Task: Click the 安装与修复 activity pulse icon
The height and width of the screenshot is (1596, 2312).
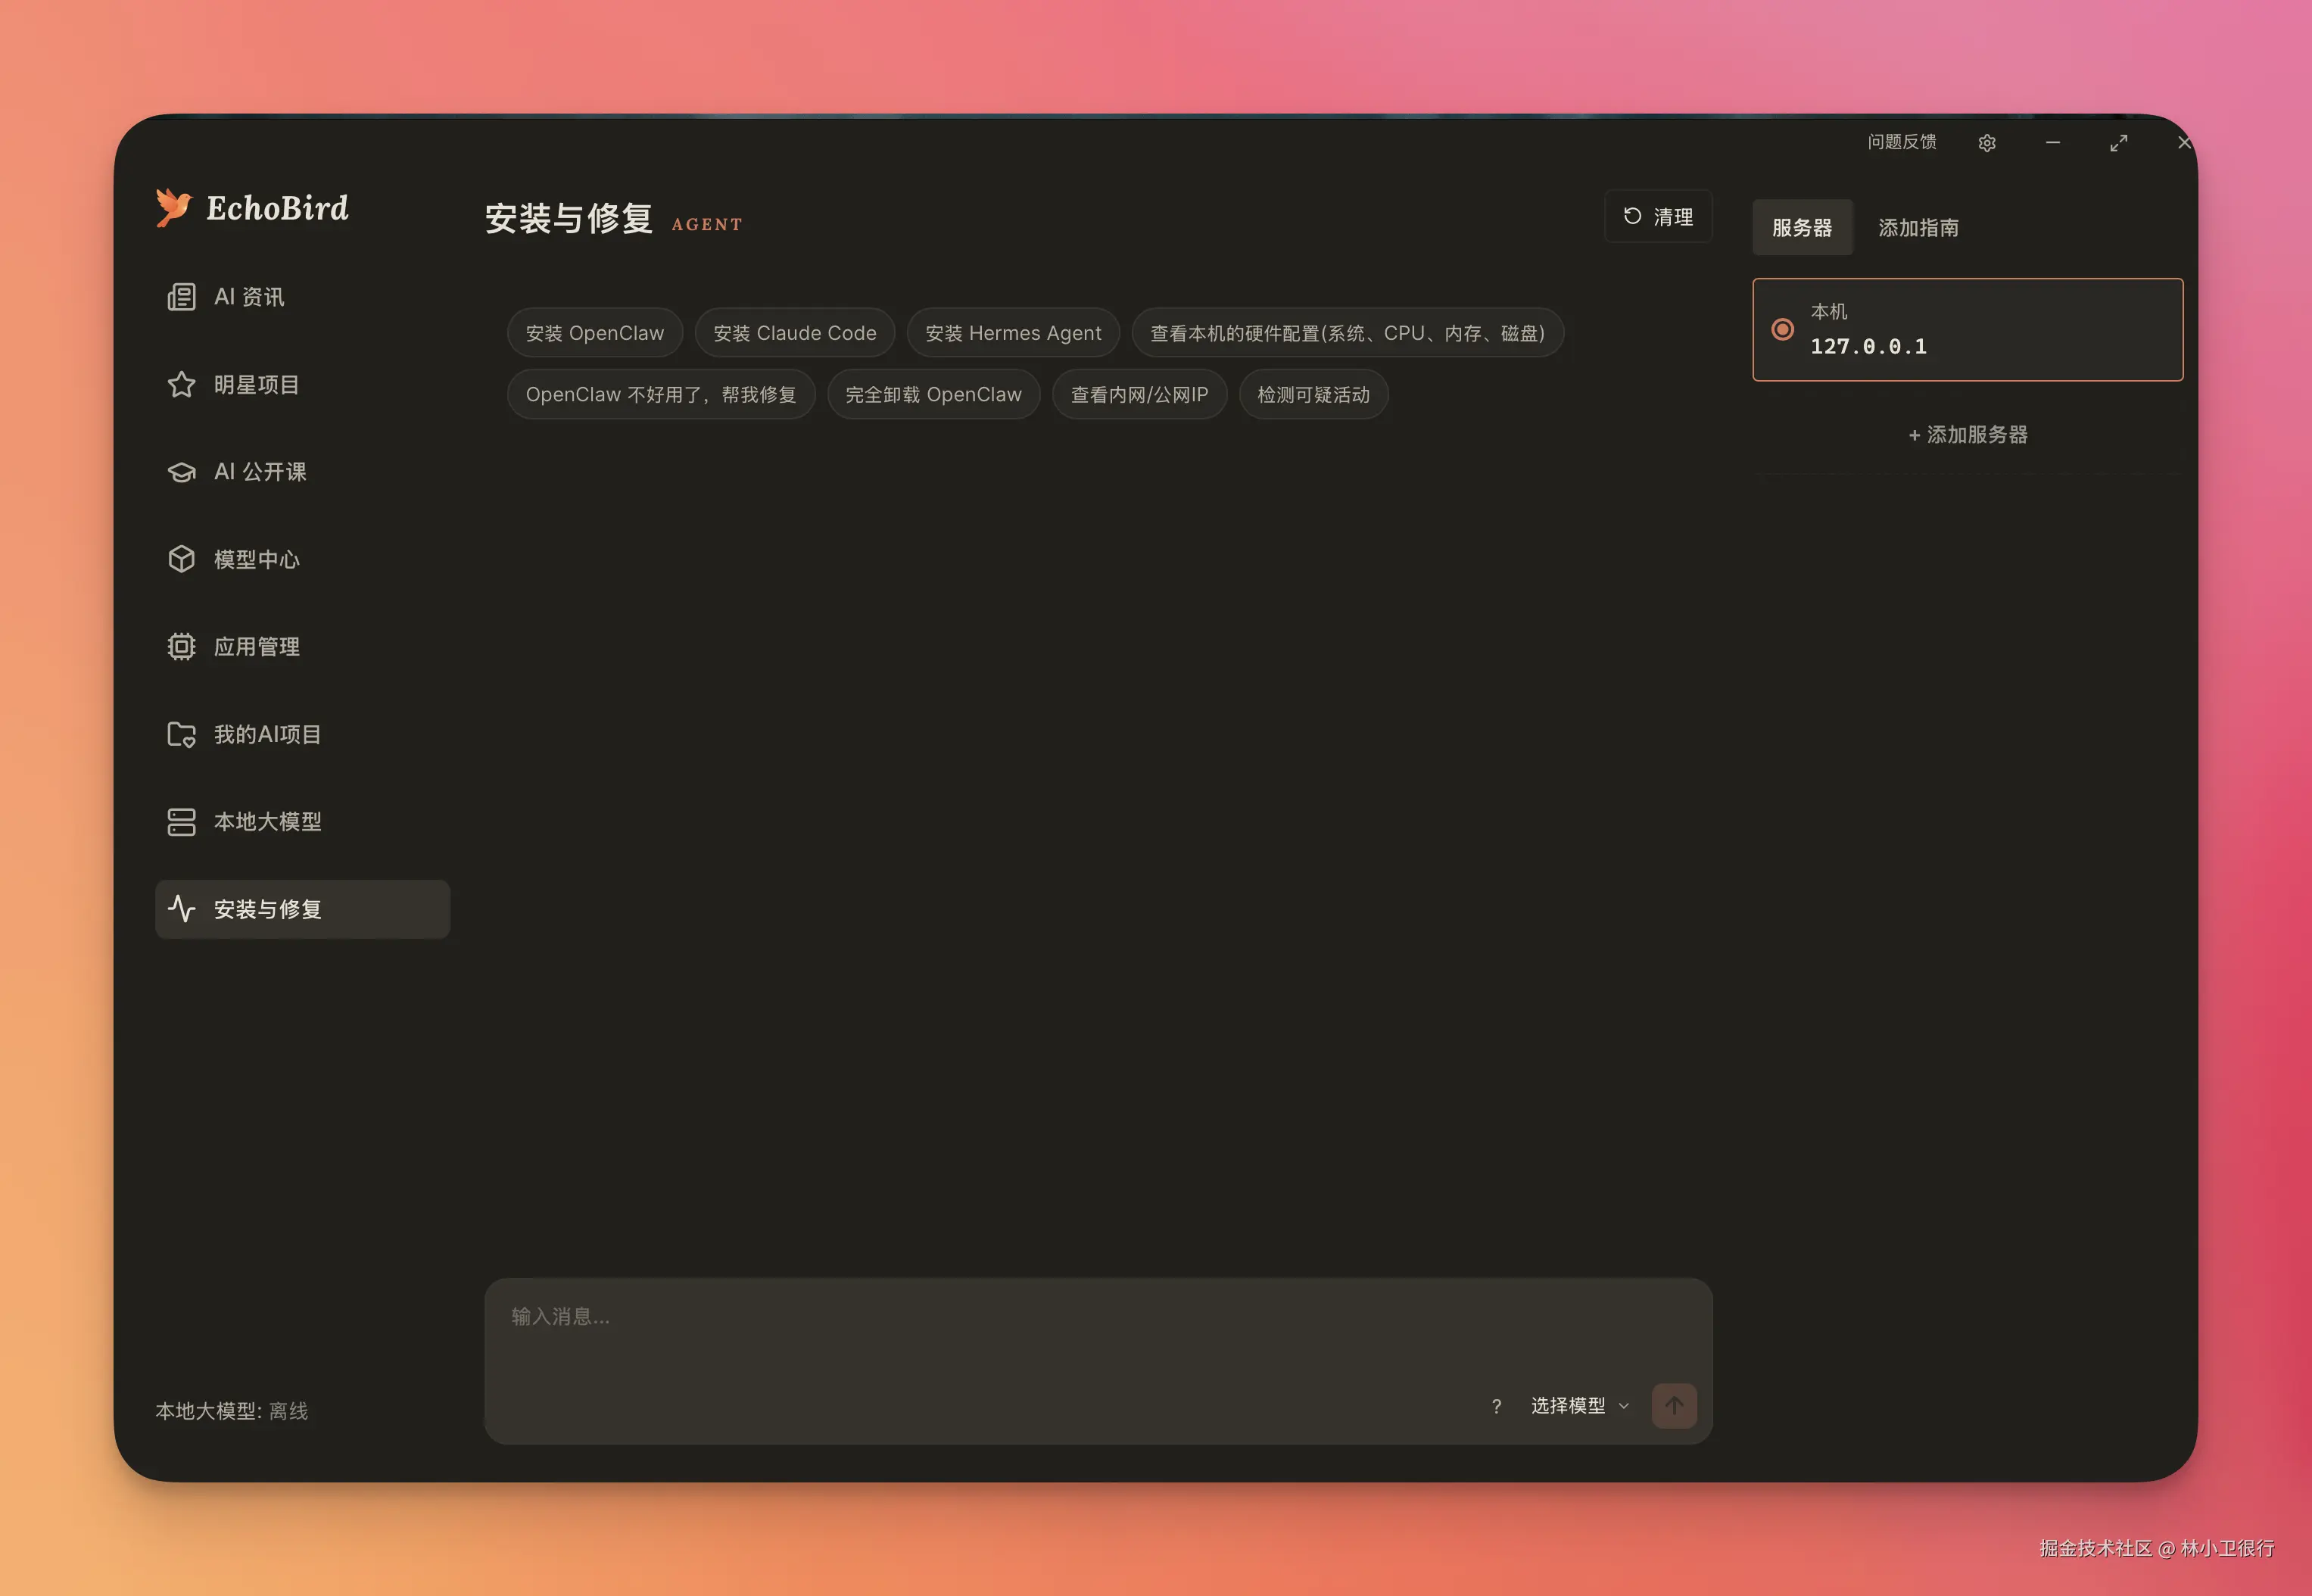Action: 181,909
